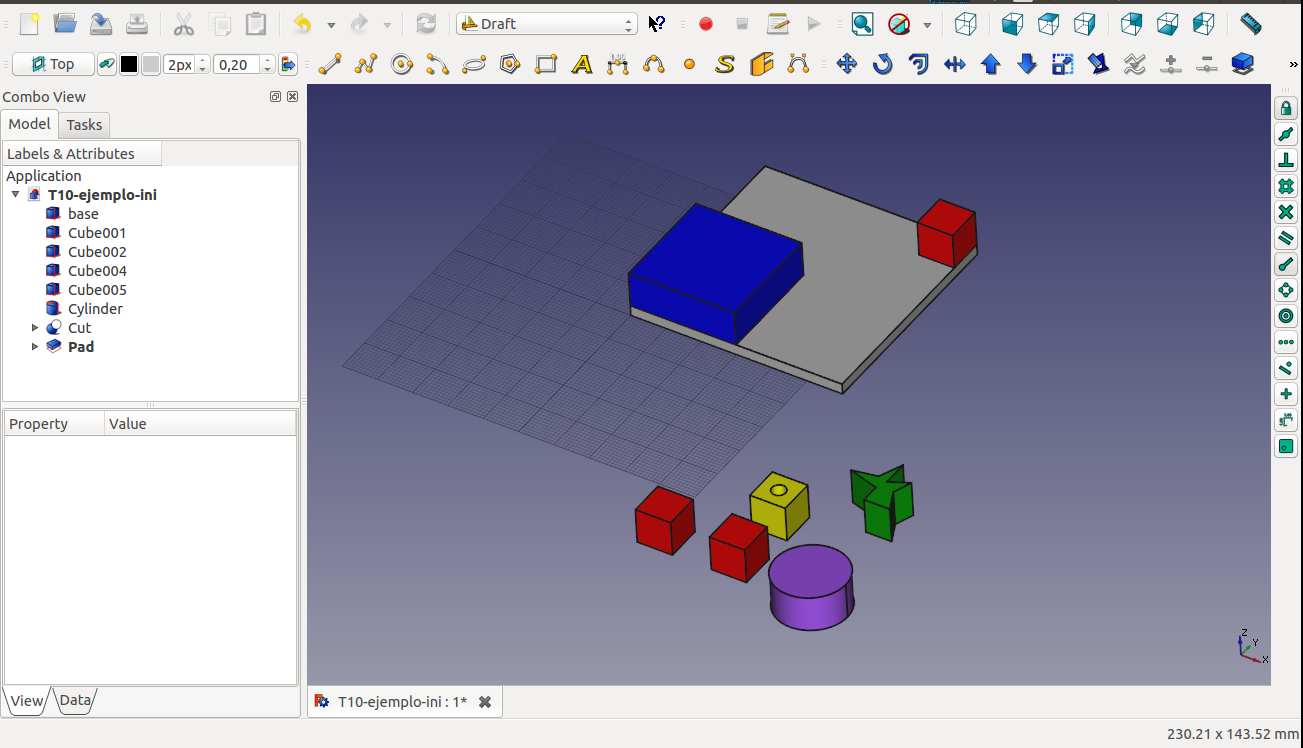The image size is (1303, 748).
Task: Click the Top working plane button
Action: pos(53,65)
